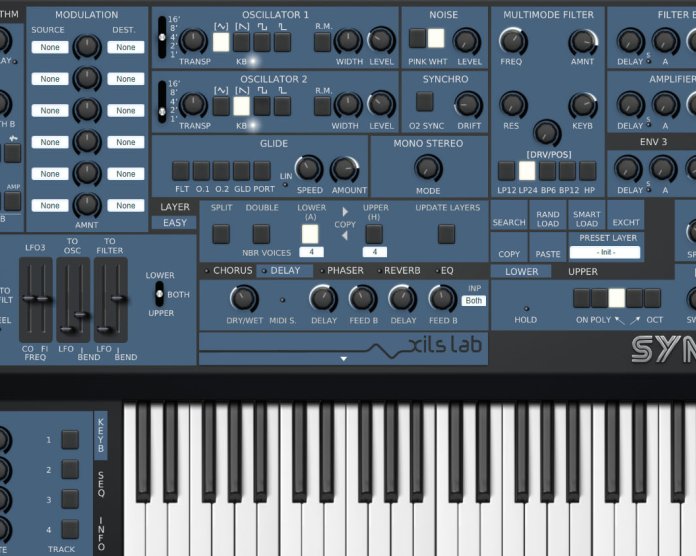Viewport: 696px width, 556px height.
Task: Select Oscillator 1 triangle waveform button
Action: (x=221, y=42)
